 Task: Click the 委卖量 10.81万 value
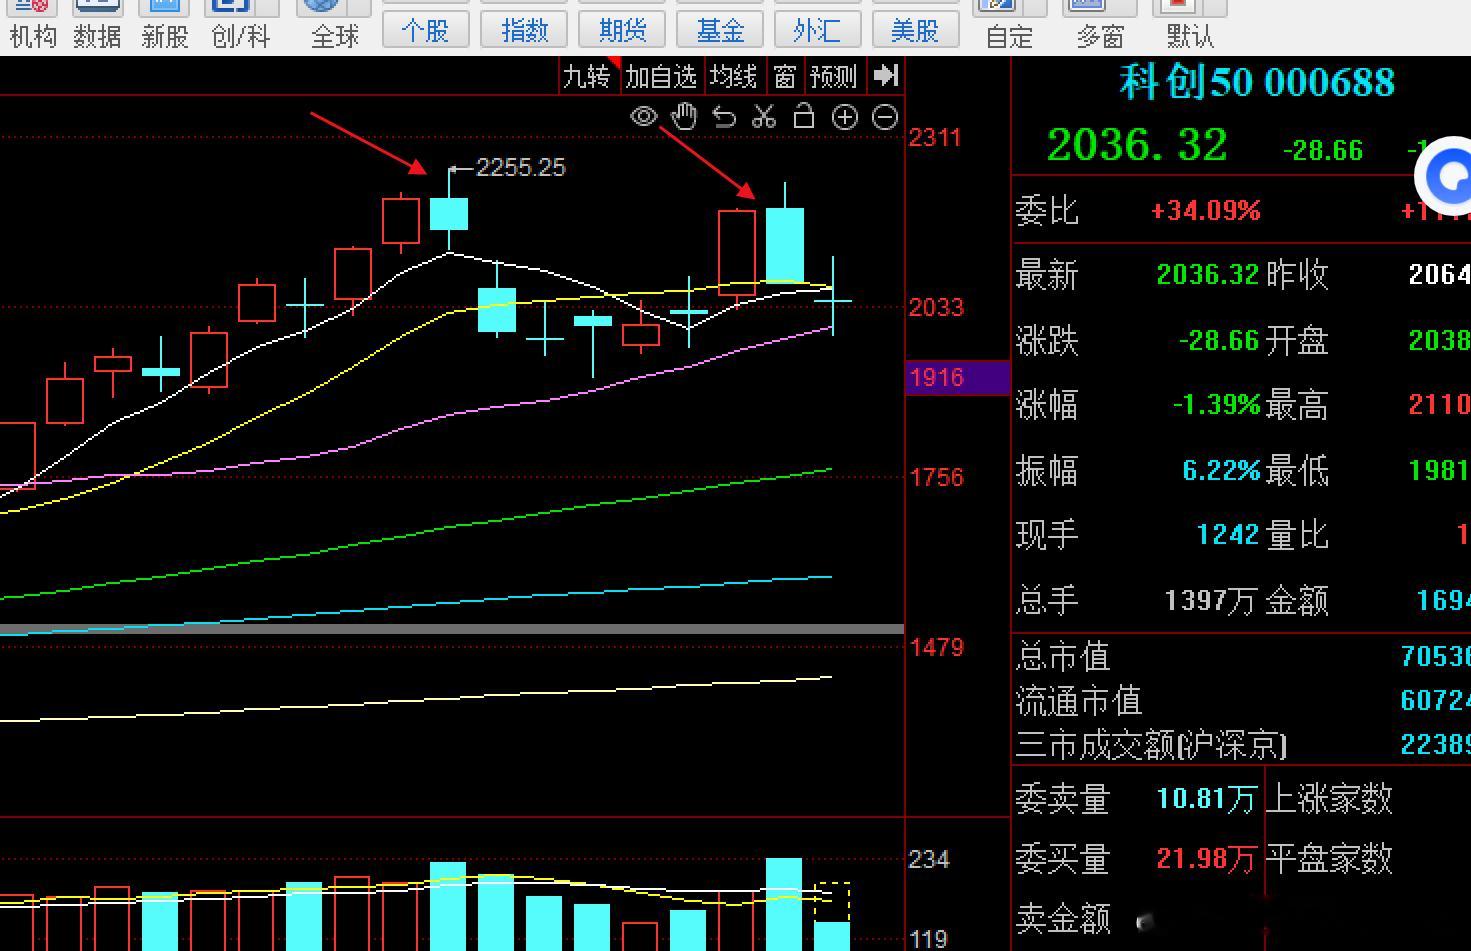click(1207, 799)
